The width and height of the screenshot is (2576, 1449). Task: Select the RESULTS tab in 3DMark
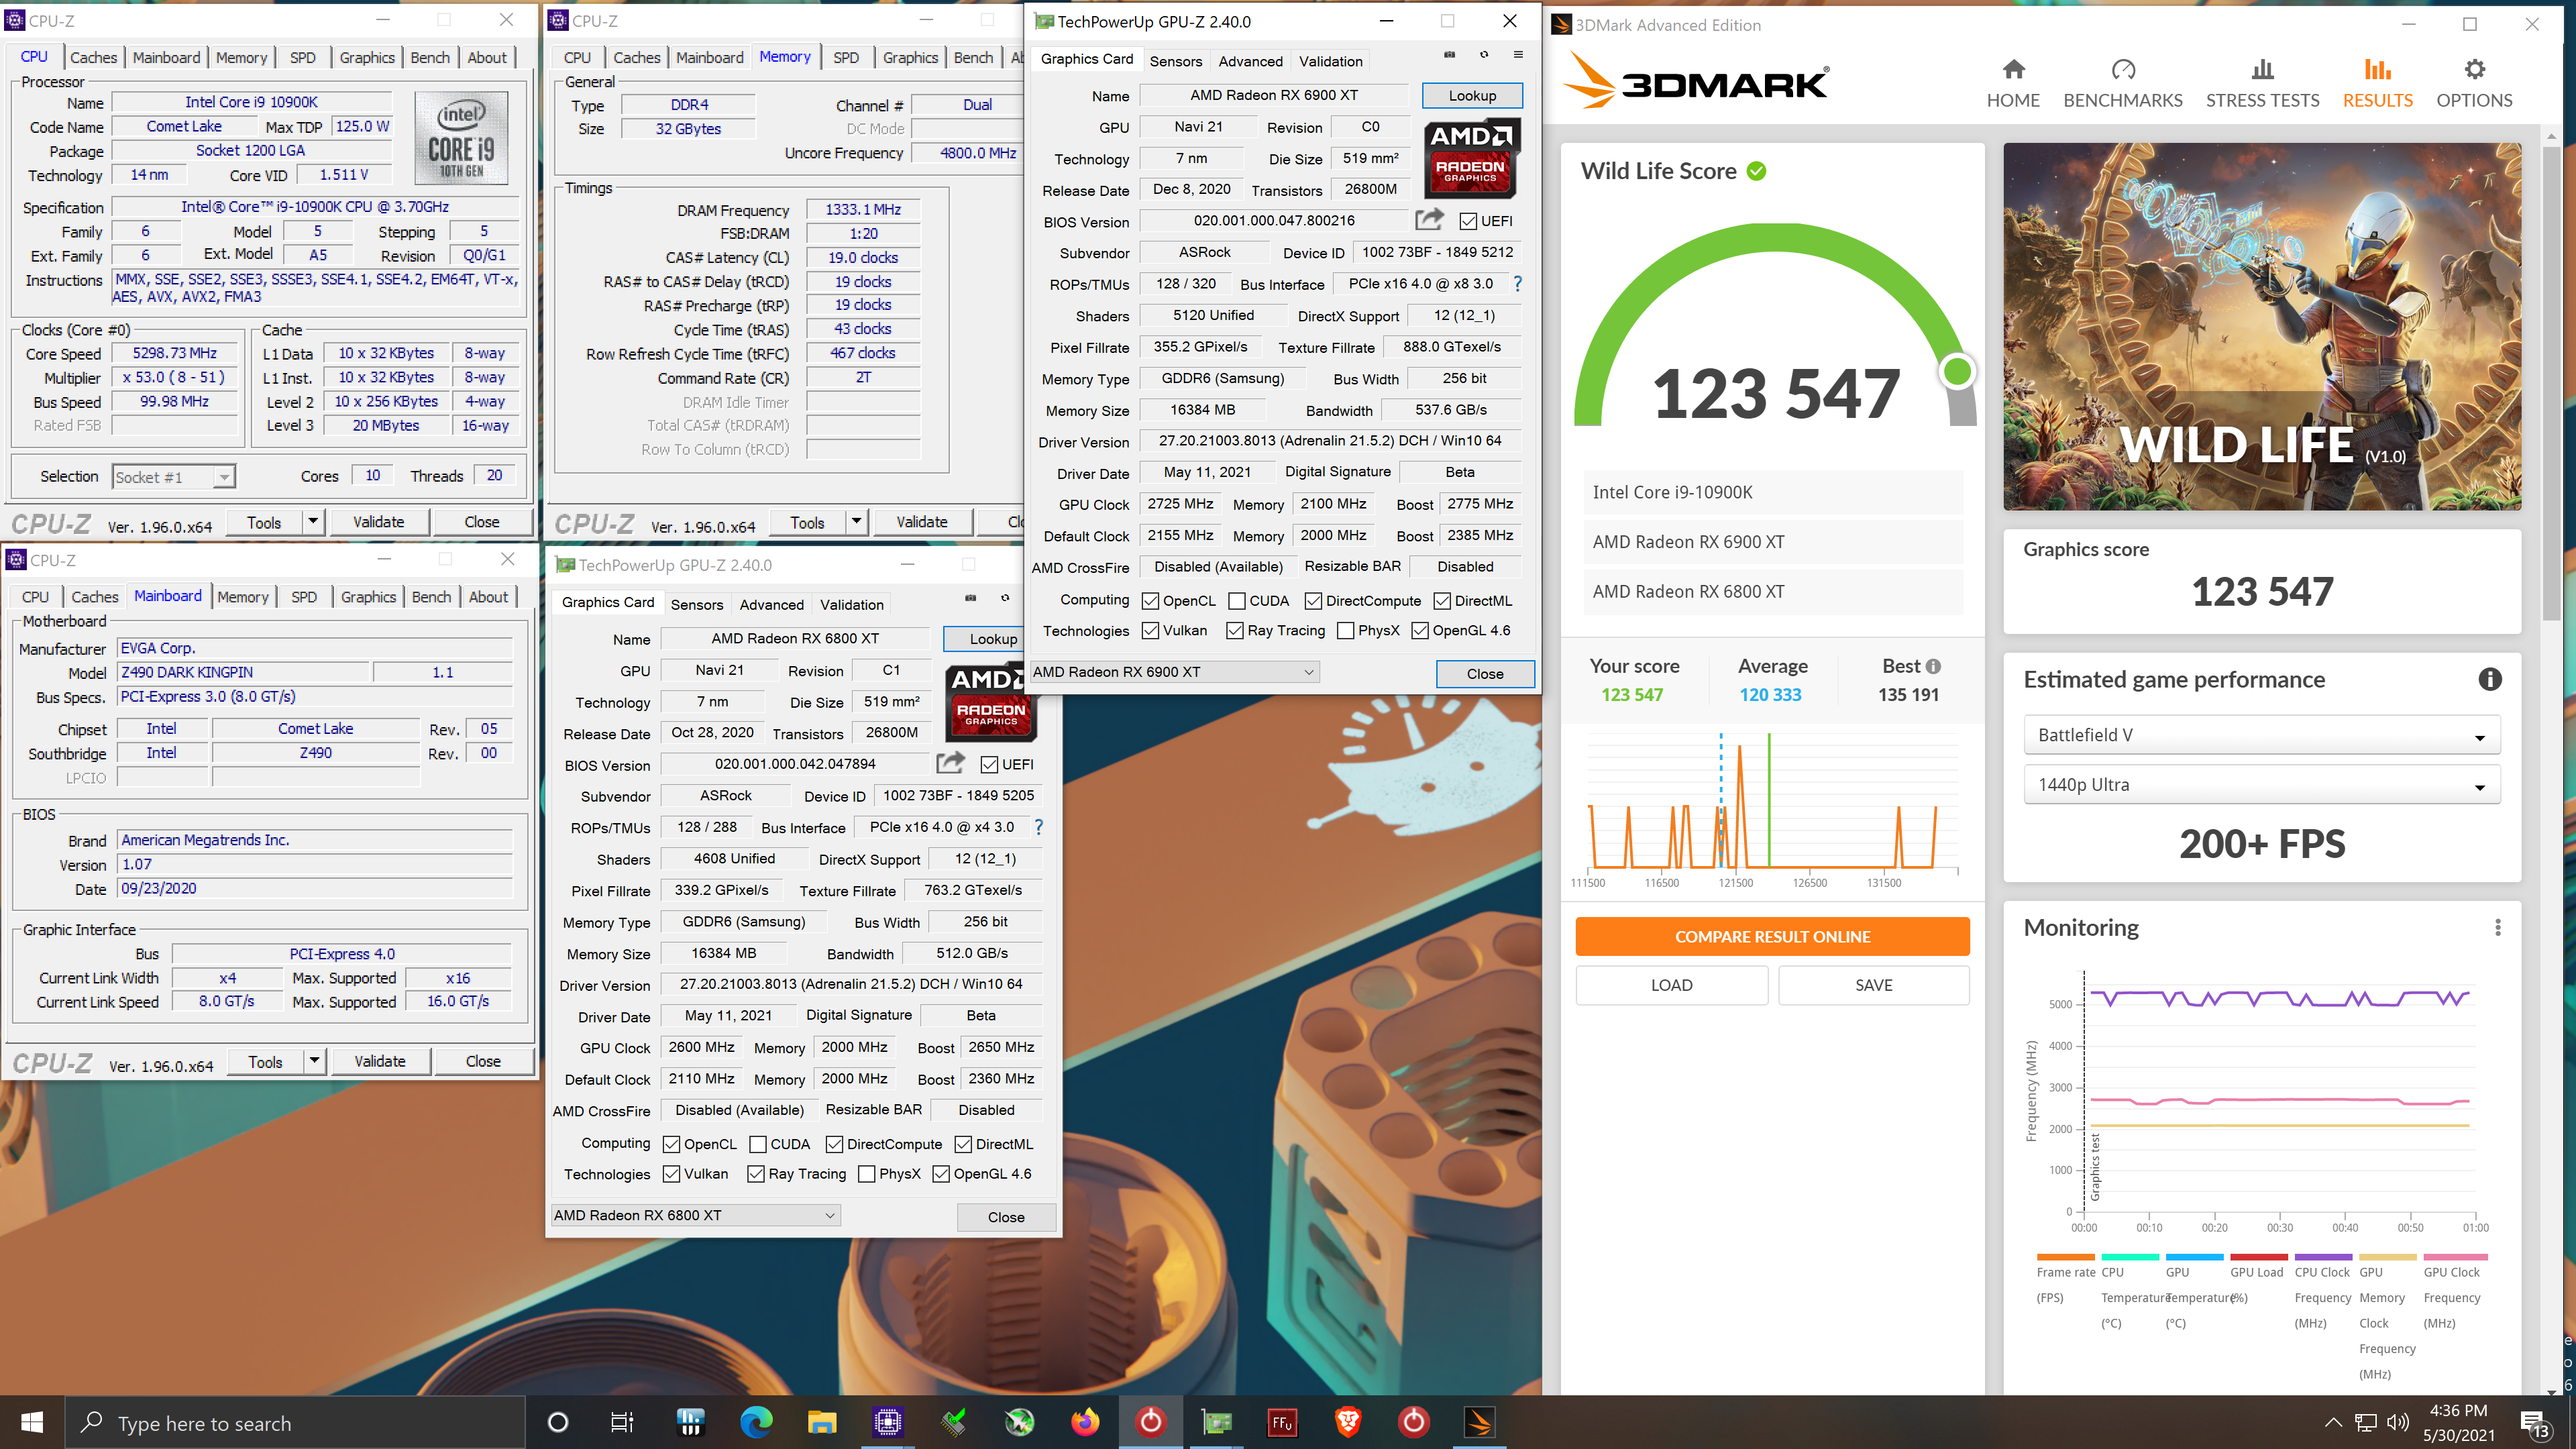pos(2377,84)
